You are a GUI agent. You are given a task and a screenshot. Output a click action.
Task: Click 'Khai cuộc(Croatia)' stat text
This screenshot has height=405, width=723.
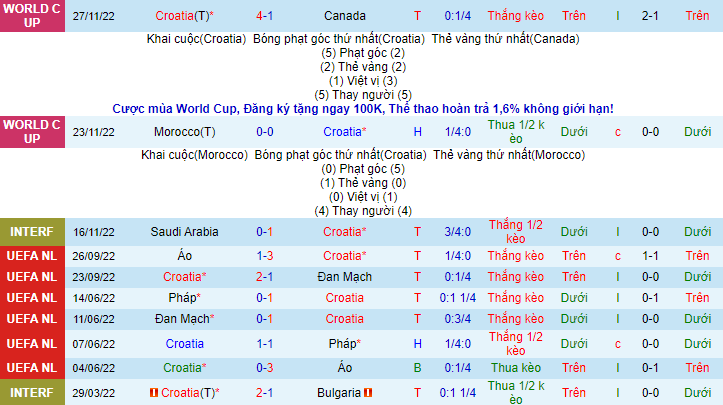pyautogui.click(x=196, y=39)
